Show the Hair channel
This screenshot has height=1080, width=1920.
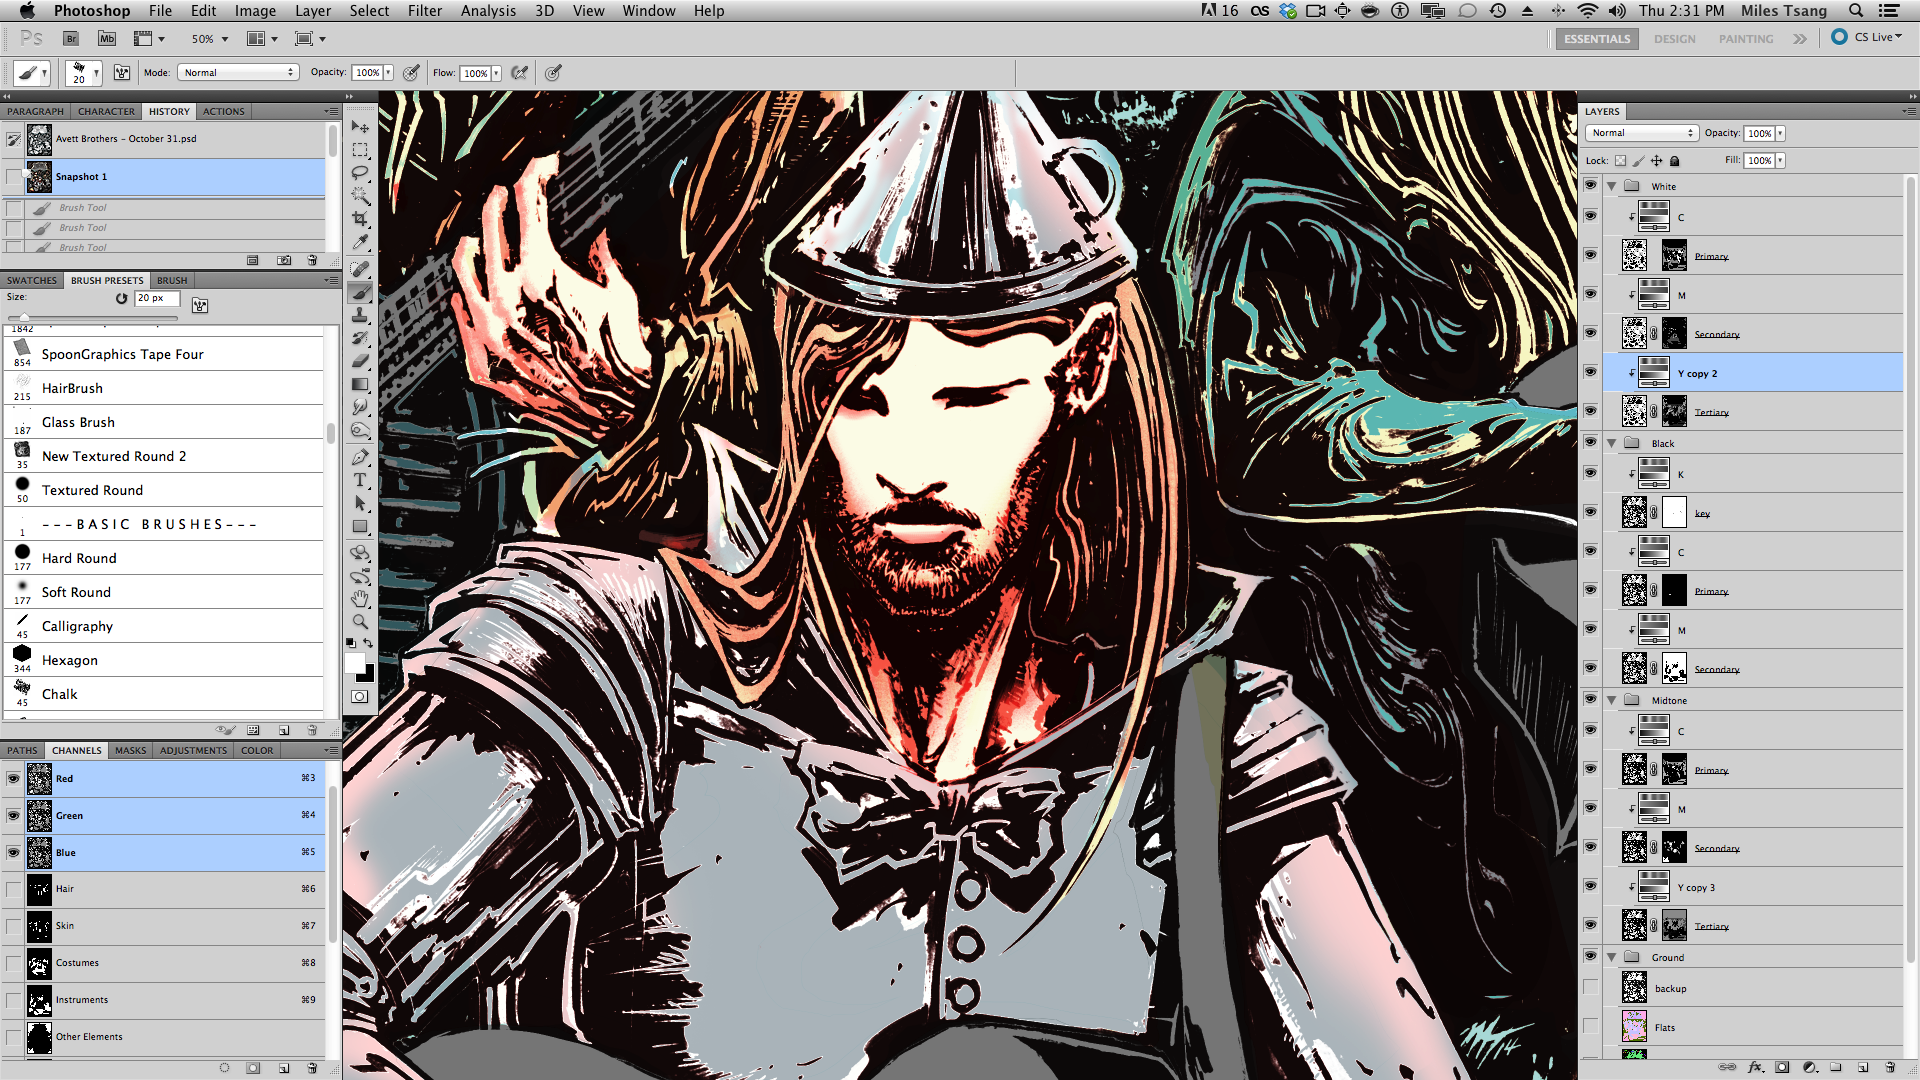tap(13, 889)
